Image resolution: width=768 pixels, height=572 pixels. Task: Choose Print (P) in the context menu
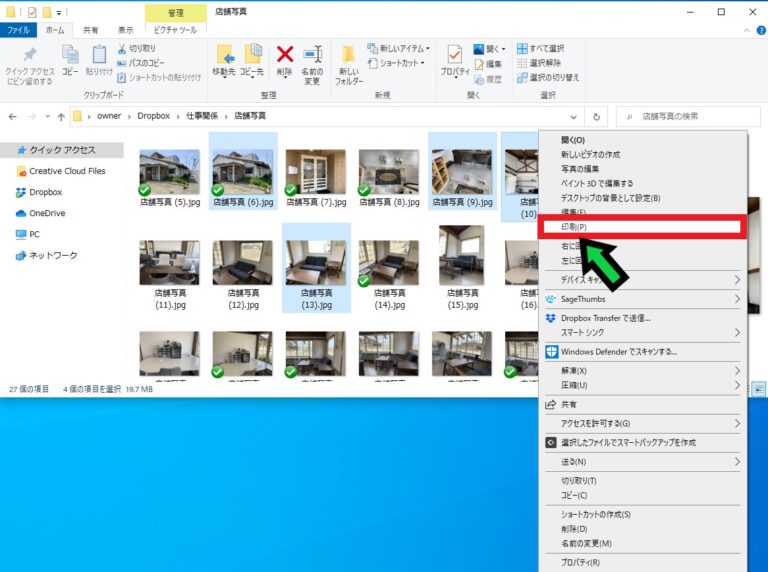[642, 227]
